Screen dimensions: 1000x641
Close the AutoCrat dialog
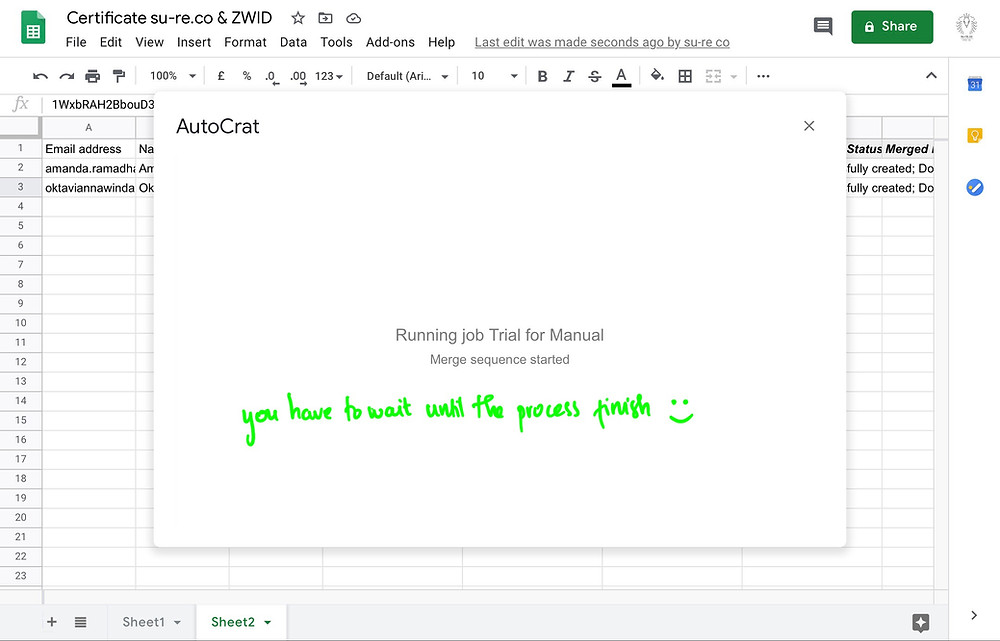click(809, 126)
